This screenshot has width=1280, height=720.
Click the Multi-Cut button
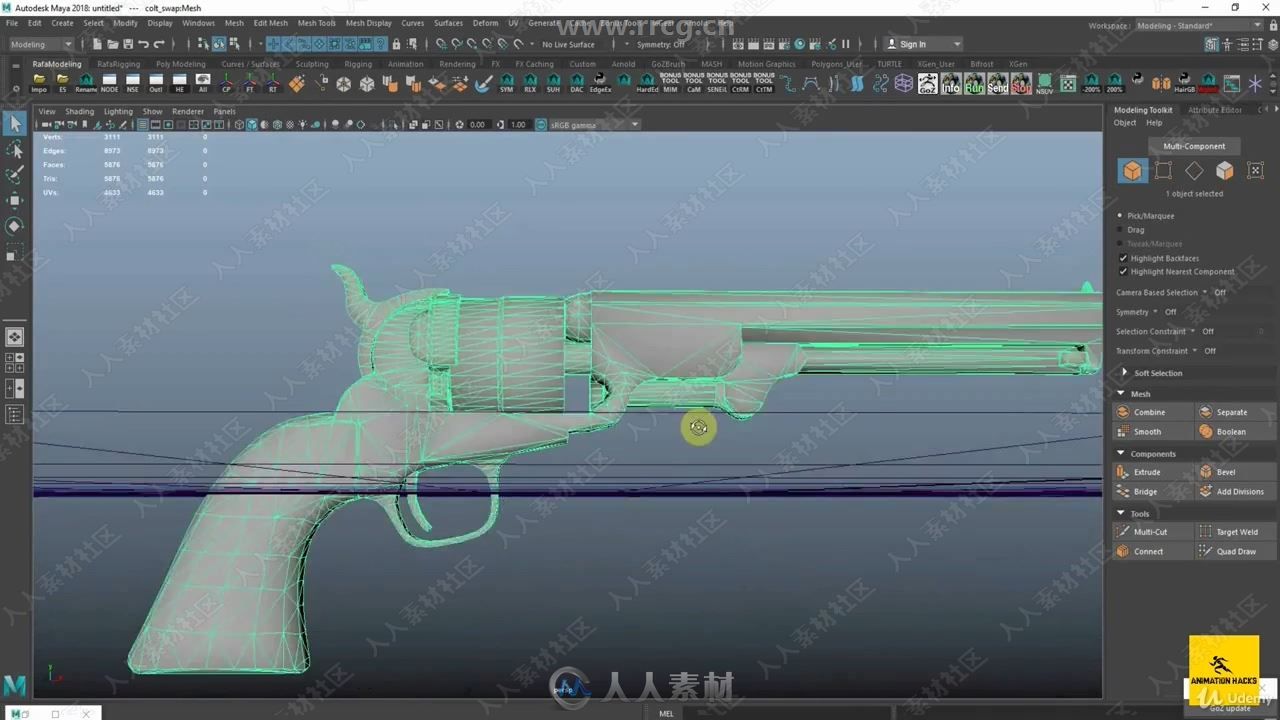point(1154,532)
